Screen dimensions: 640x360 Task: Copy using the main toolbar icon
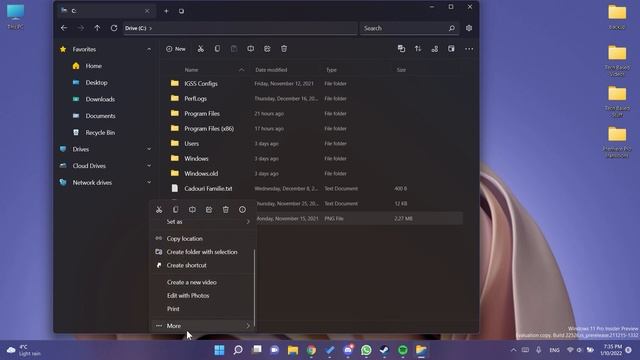pos(217,49)
